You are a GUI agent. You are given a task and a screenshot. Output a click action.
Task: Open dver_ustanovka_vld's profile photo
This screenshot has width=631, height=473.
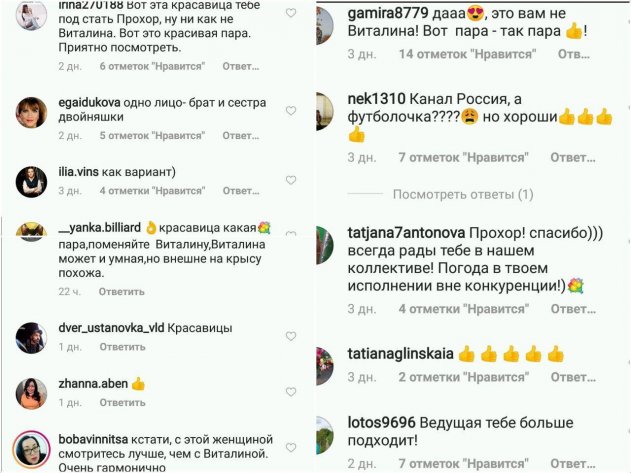pyautogui.click(x=31, y=338)
